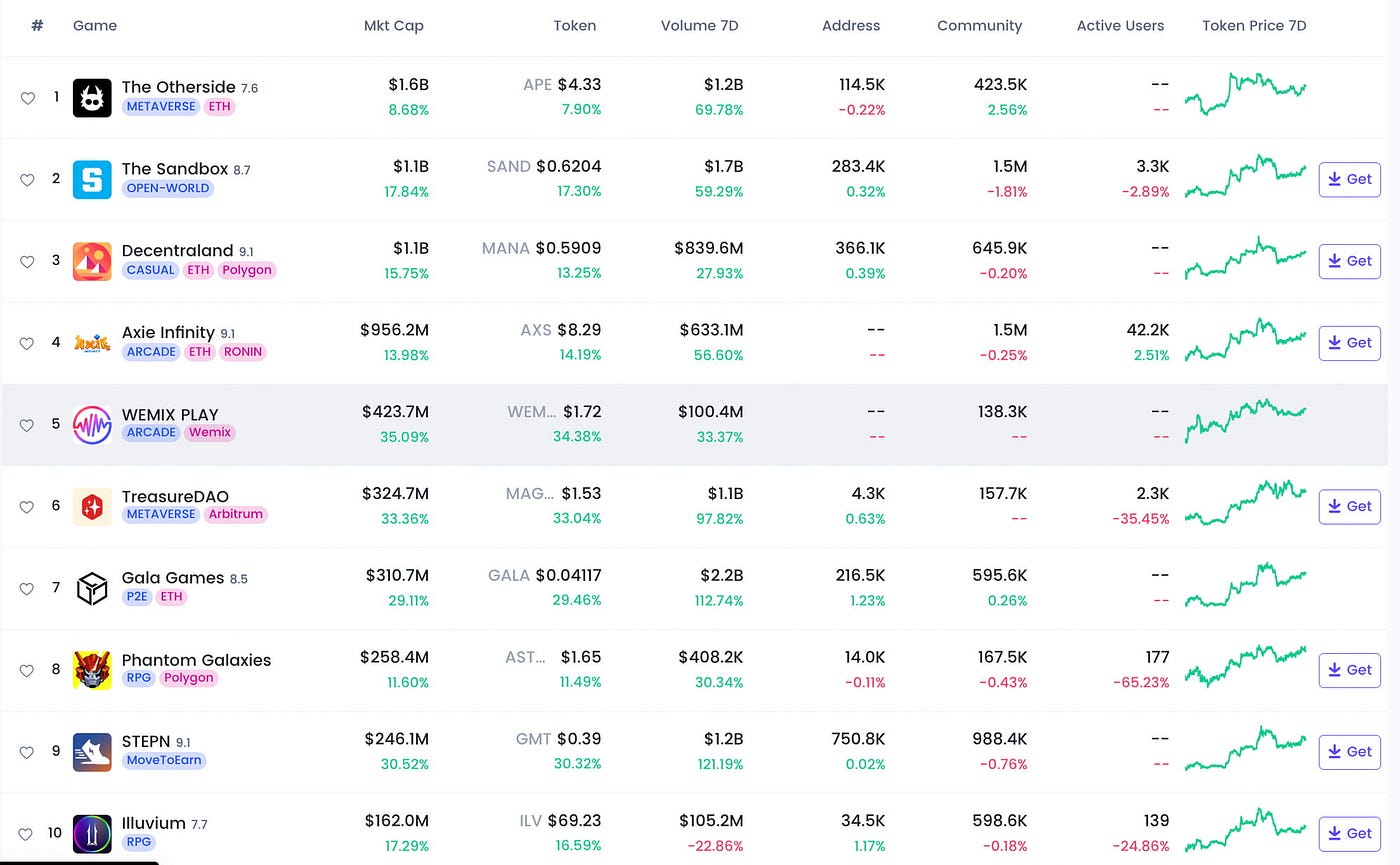The image size is (1400, 865).
Task: Sort by Volume 7D header
Action: pos(700,26)
